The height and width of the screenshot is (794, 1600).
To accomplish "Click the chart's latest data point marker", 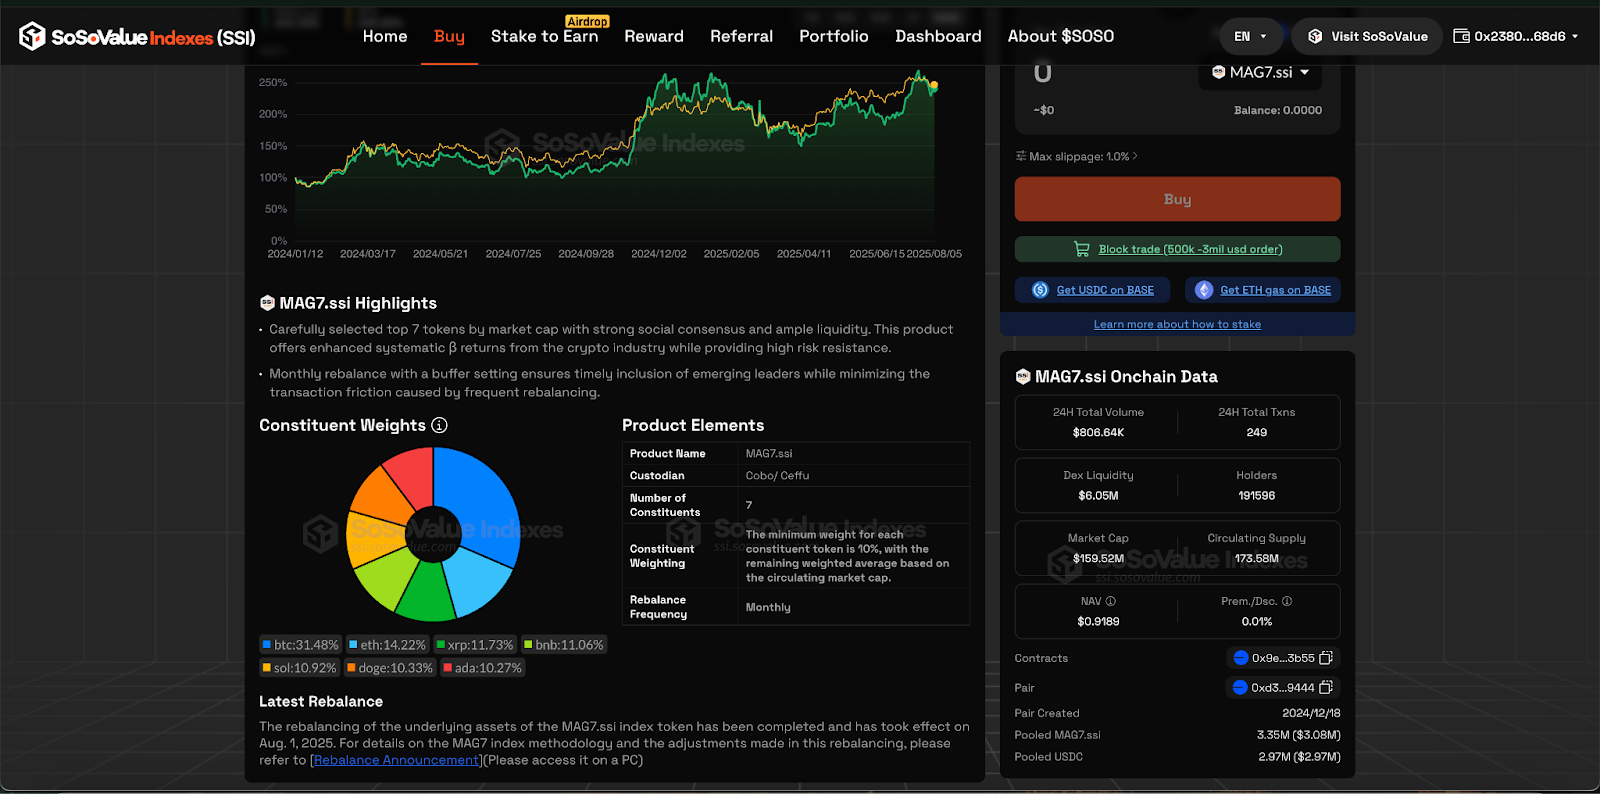I will tap(934, 86).
